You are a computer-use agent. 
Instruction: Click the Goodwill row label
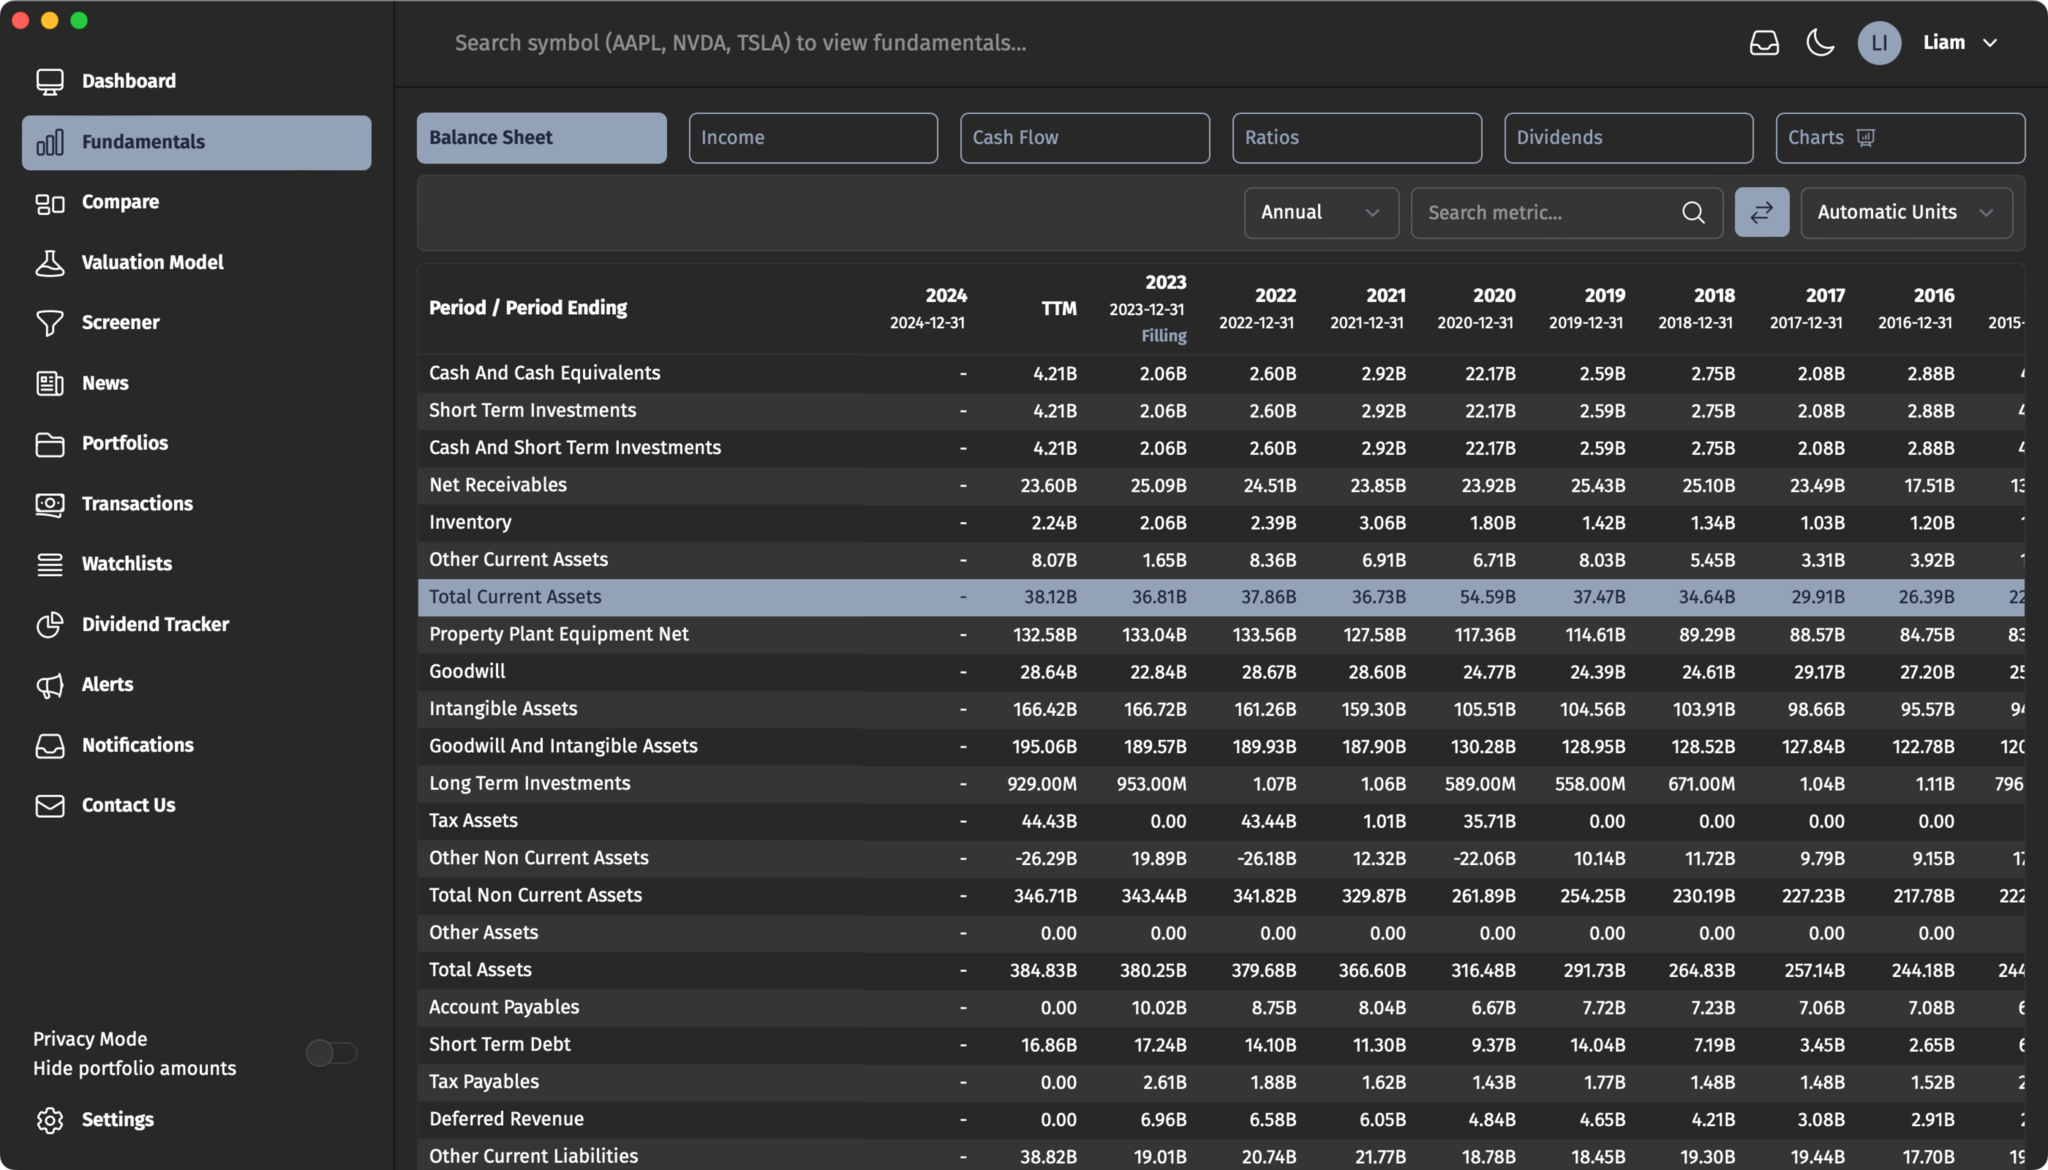(467, 672)
